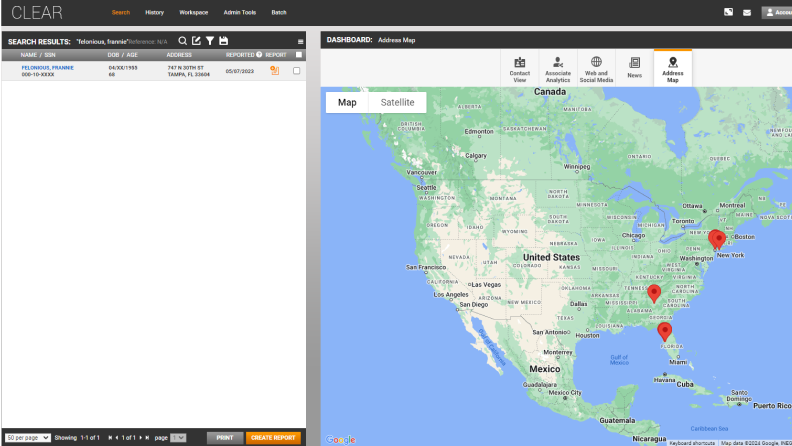792x446 pixels.
Task: Switch to the News tab
Action: [634, 68]
